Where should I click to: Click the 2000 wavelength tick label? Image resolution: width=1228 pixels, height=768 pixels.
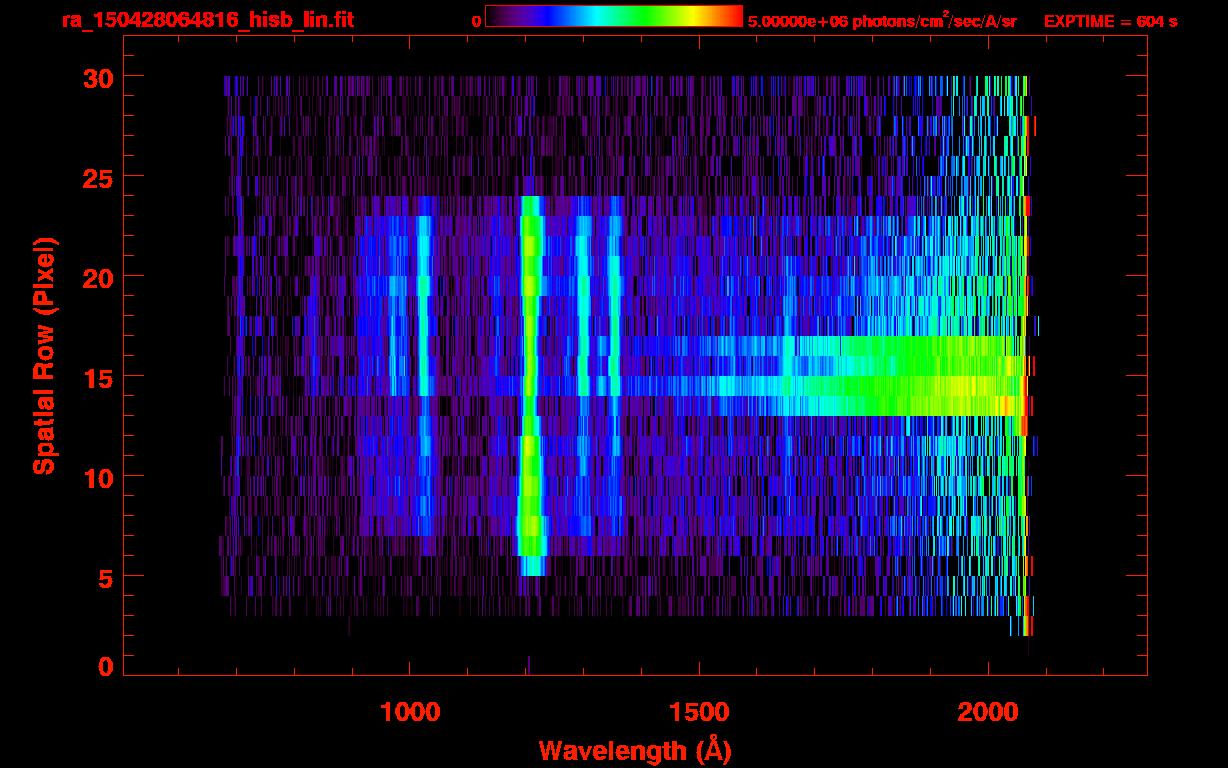987,712
